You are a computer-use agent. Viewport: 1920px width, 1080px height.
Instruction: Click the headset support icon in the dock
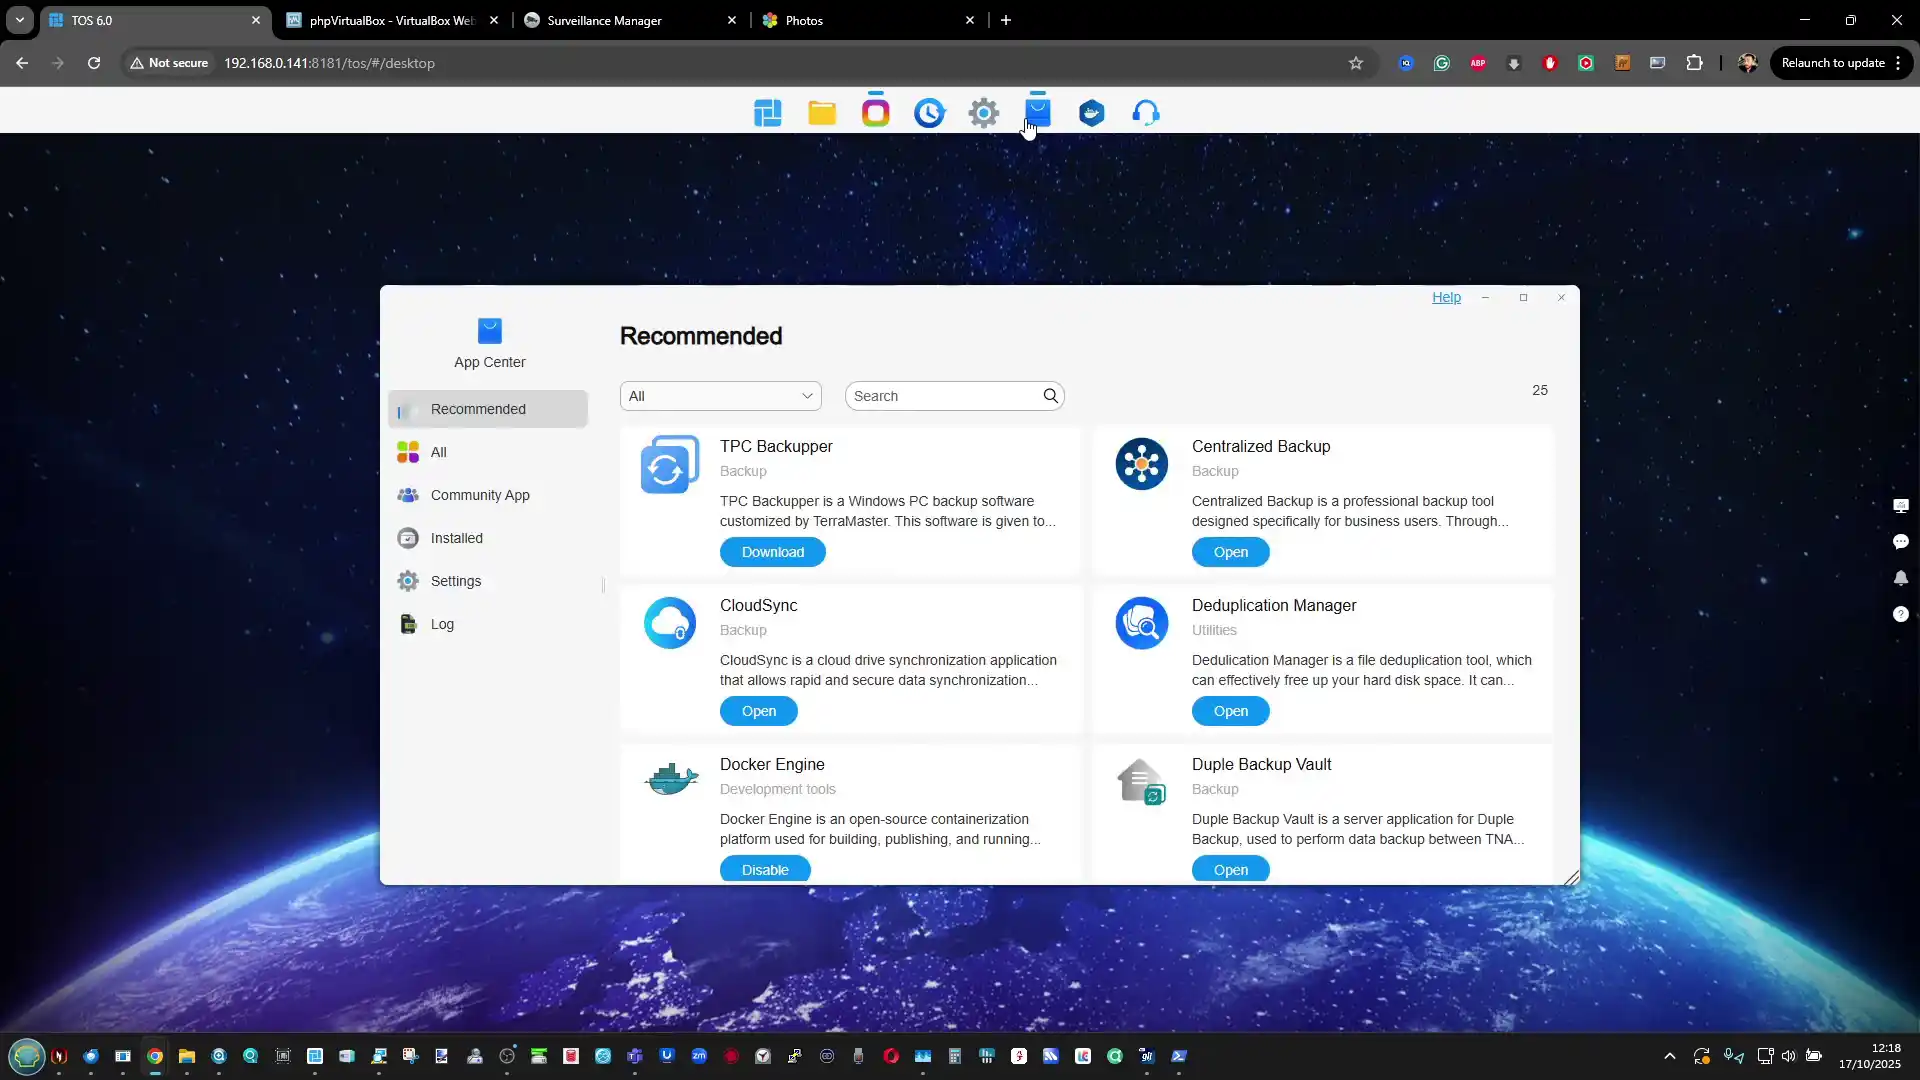point(1146,113)
